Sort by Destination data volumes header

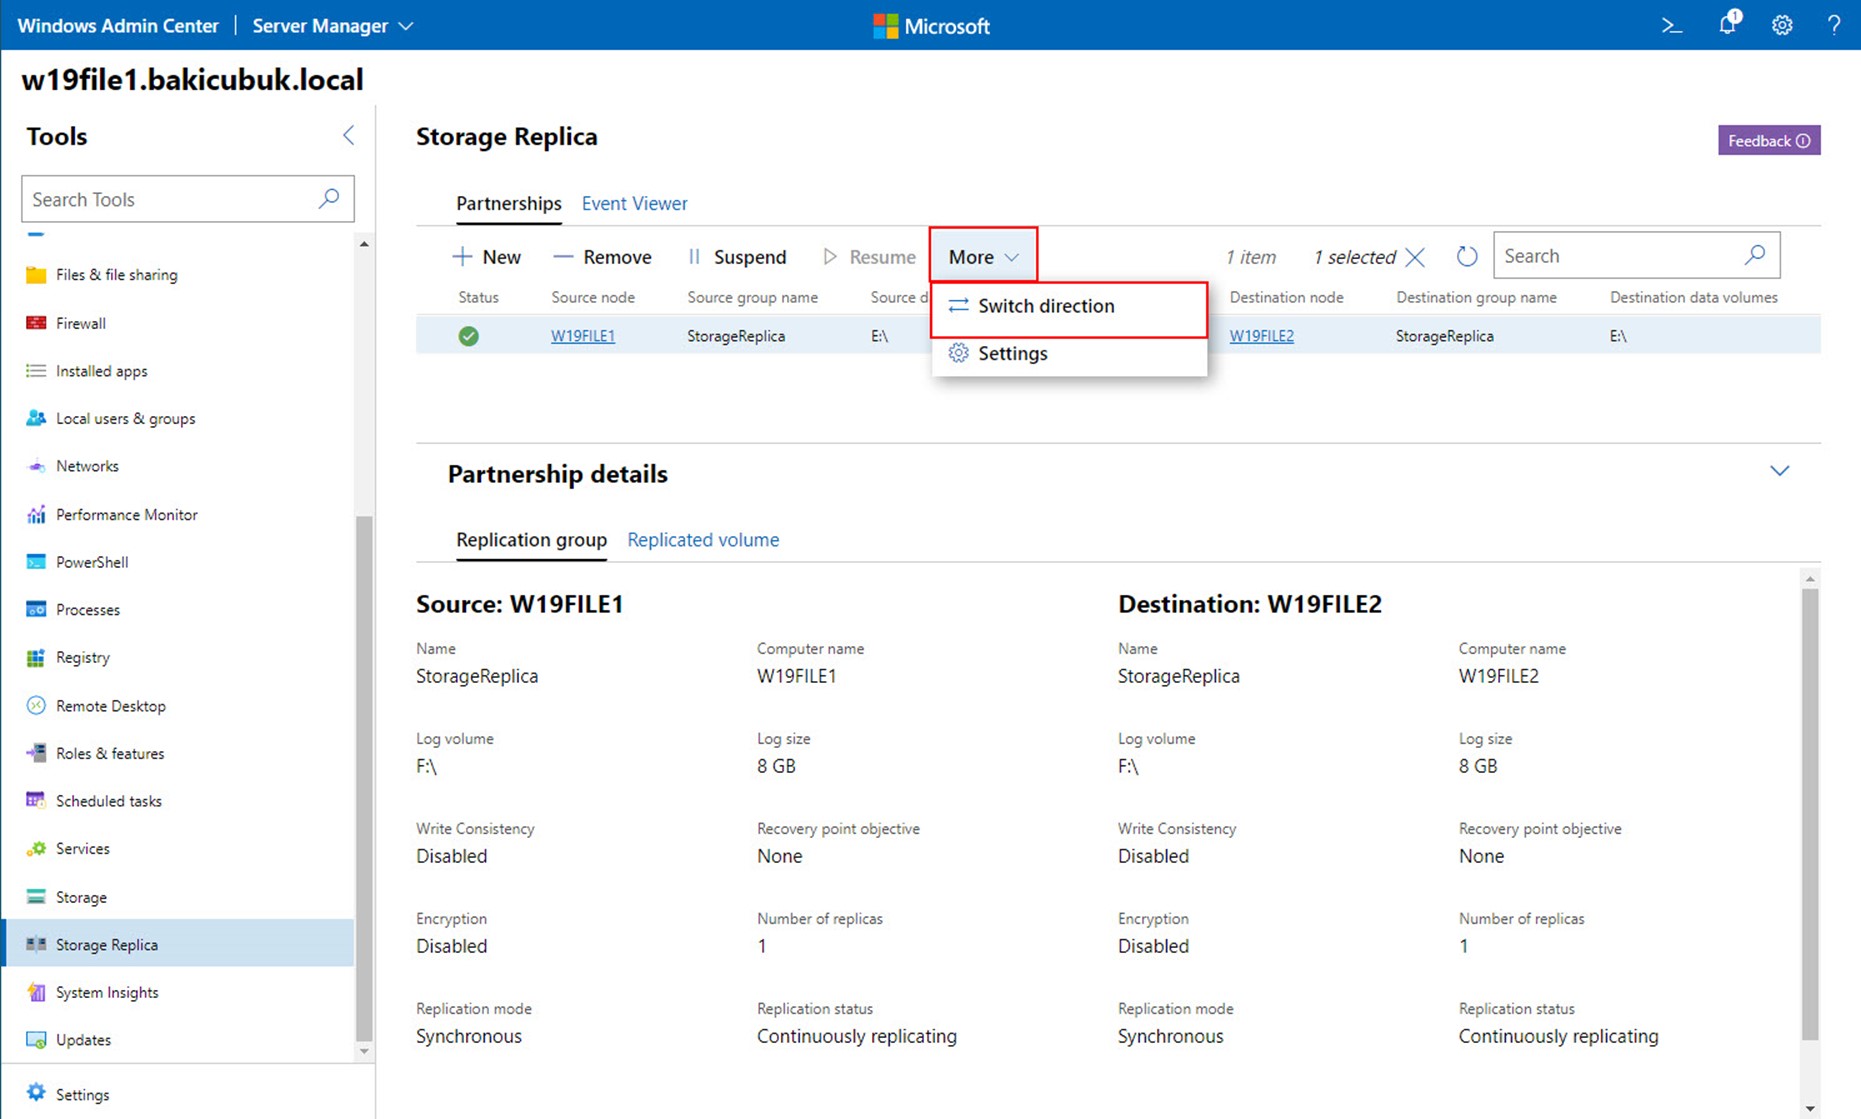1693,297
